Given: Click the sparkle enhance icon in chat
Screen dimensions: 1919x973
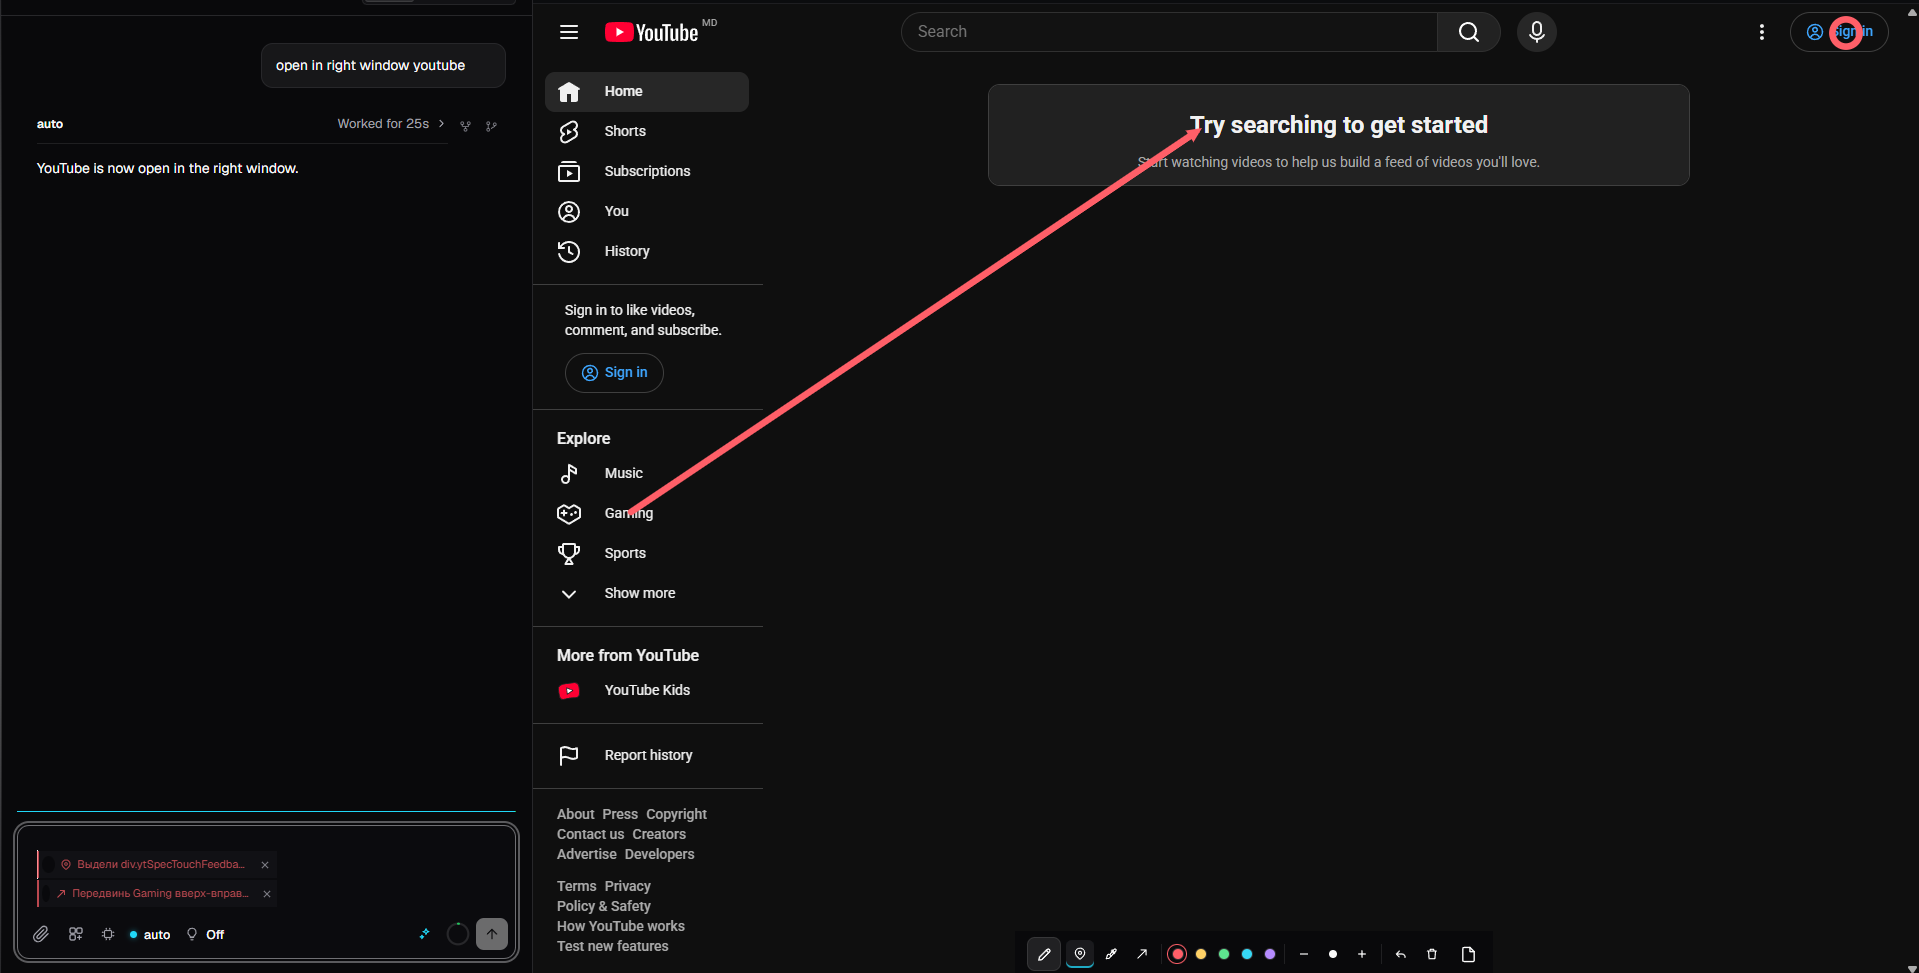Looking at the screenshot, I should tap(424, 934).
